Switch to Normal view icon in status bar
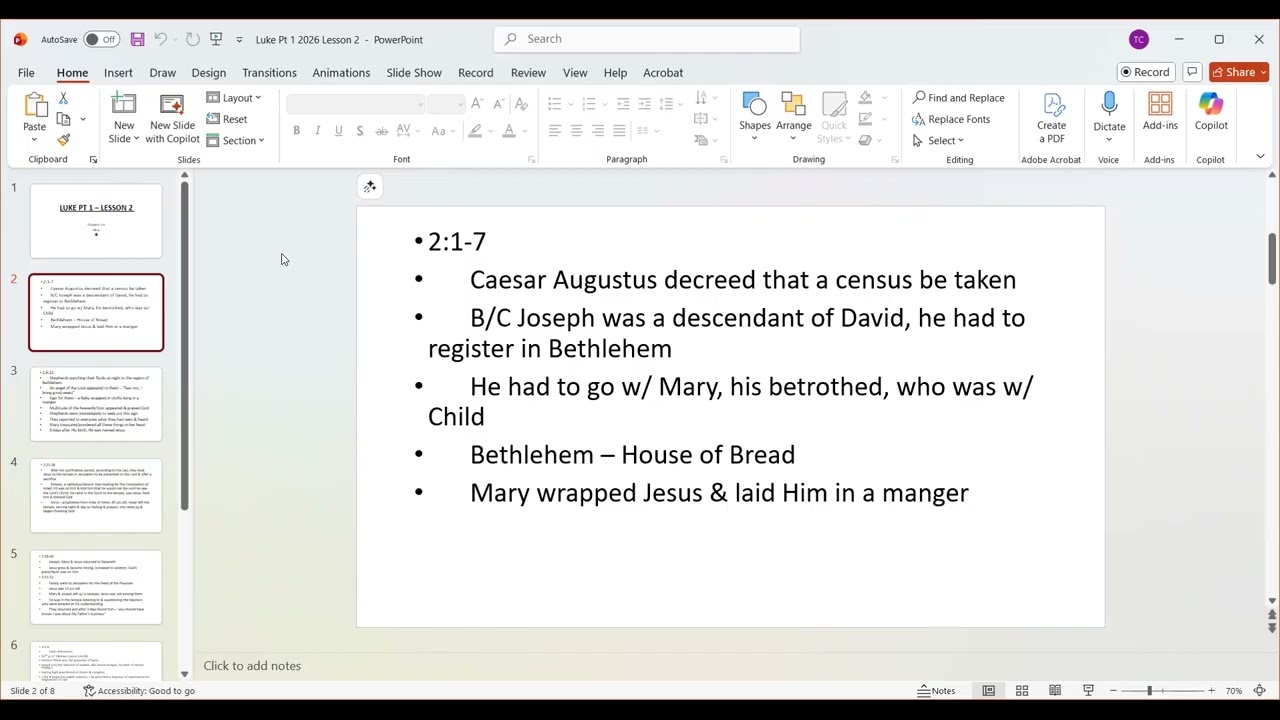The width and height of the screenshot is (1280, 720). tap(988, 691)
